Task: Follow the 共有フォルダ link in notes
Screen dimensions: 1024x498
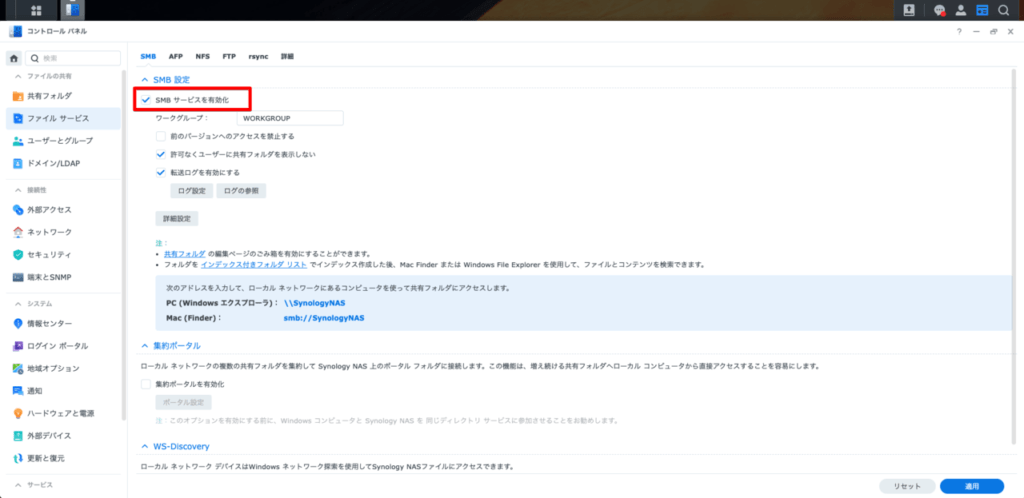Action: pyautogui.click(x=185, y=253)
